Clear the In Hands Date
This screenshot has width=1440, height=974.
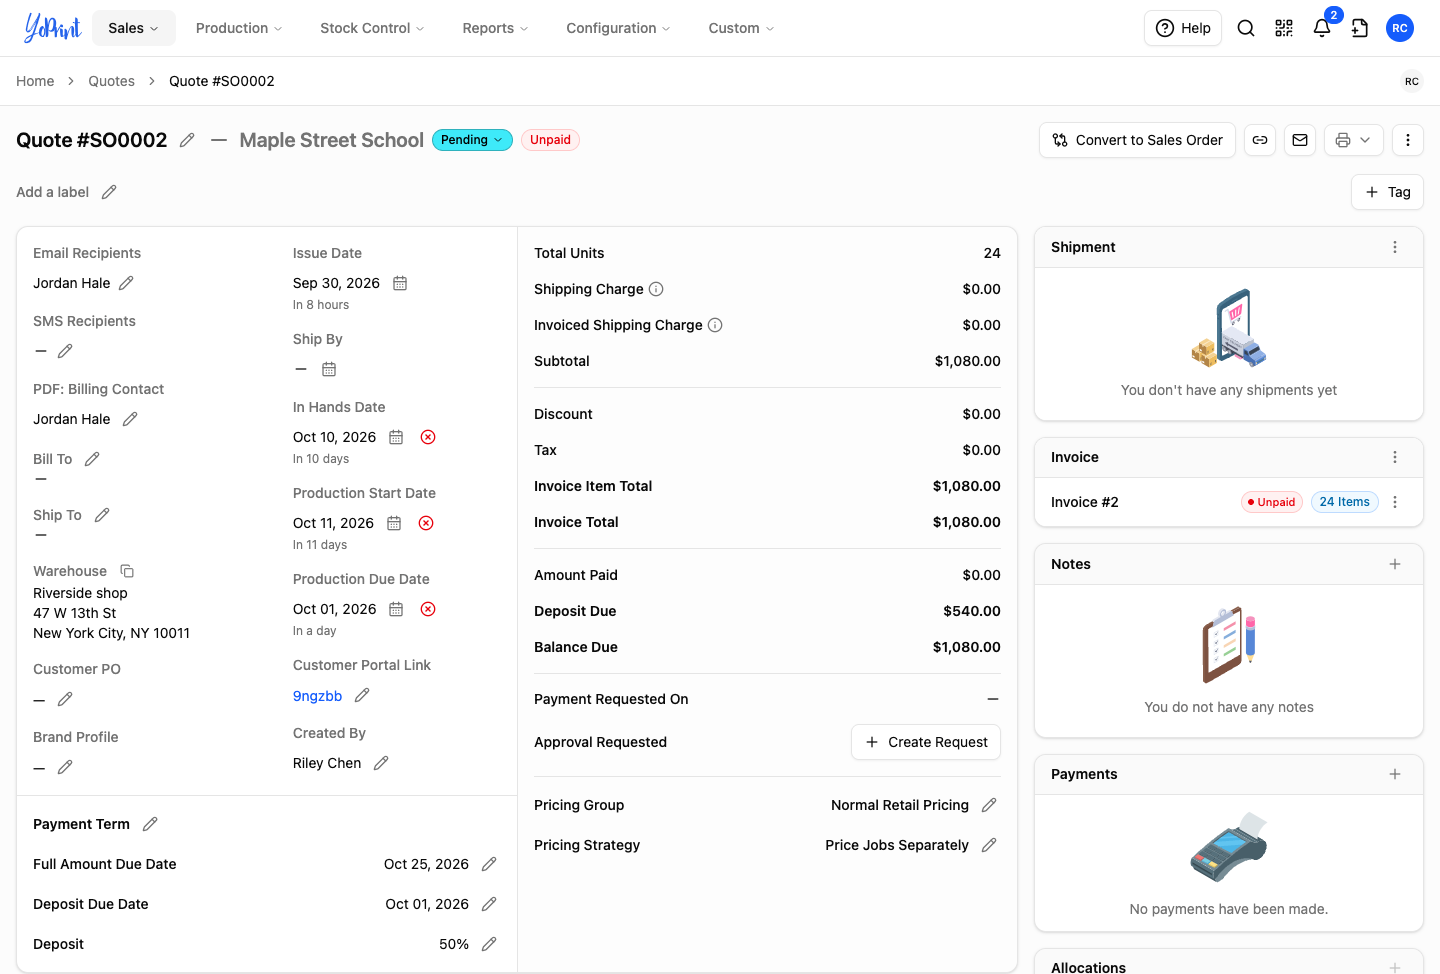point(428,437)
